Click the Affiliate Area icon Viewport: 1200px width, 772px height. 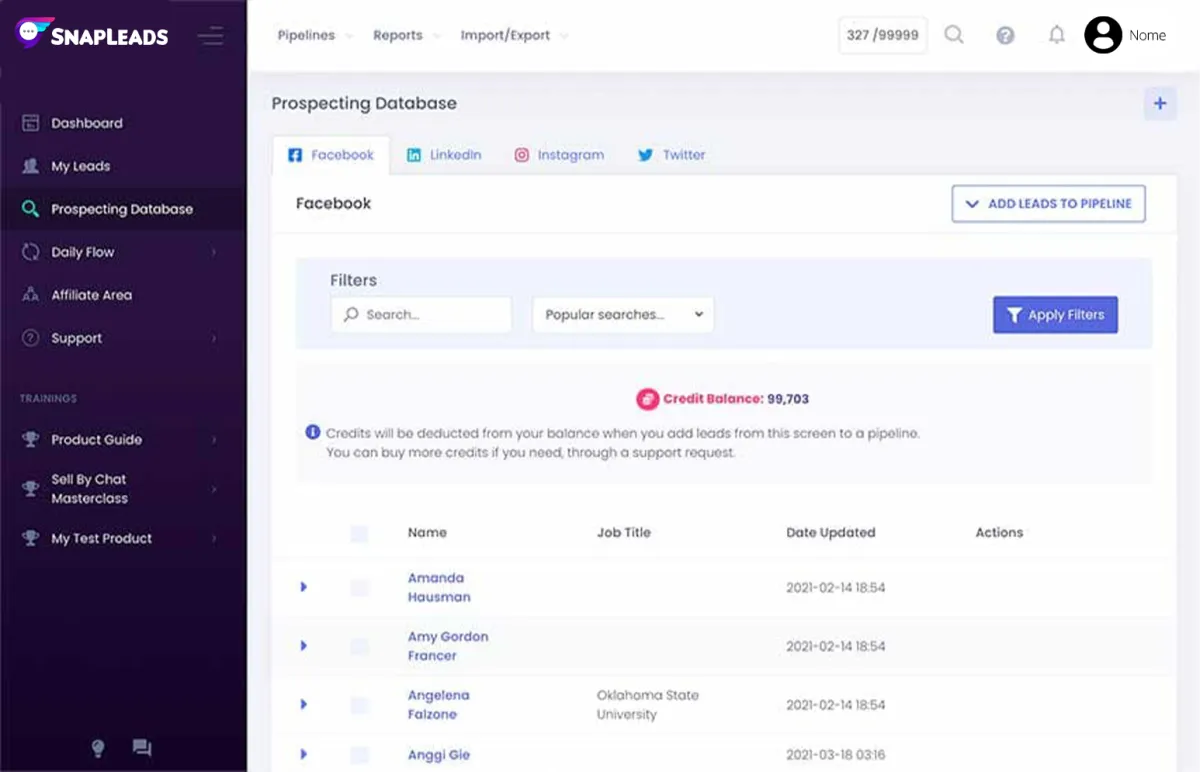tap(30, 295)
